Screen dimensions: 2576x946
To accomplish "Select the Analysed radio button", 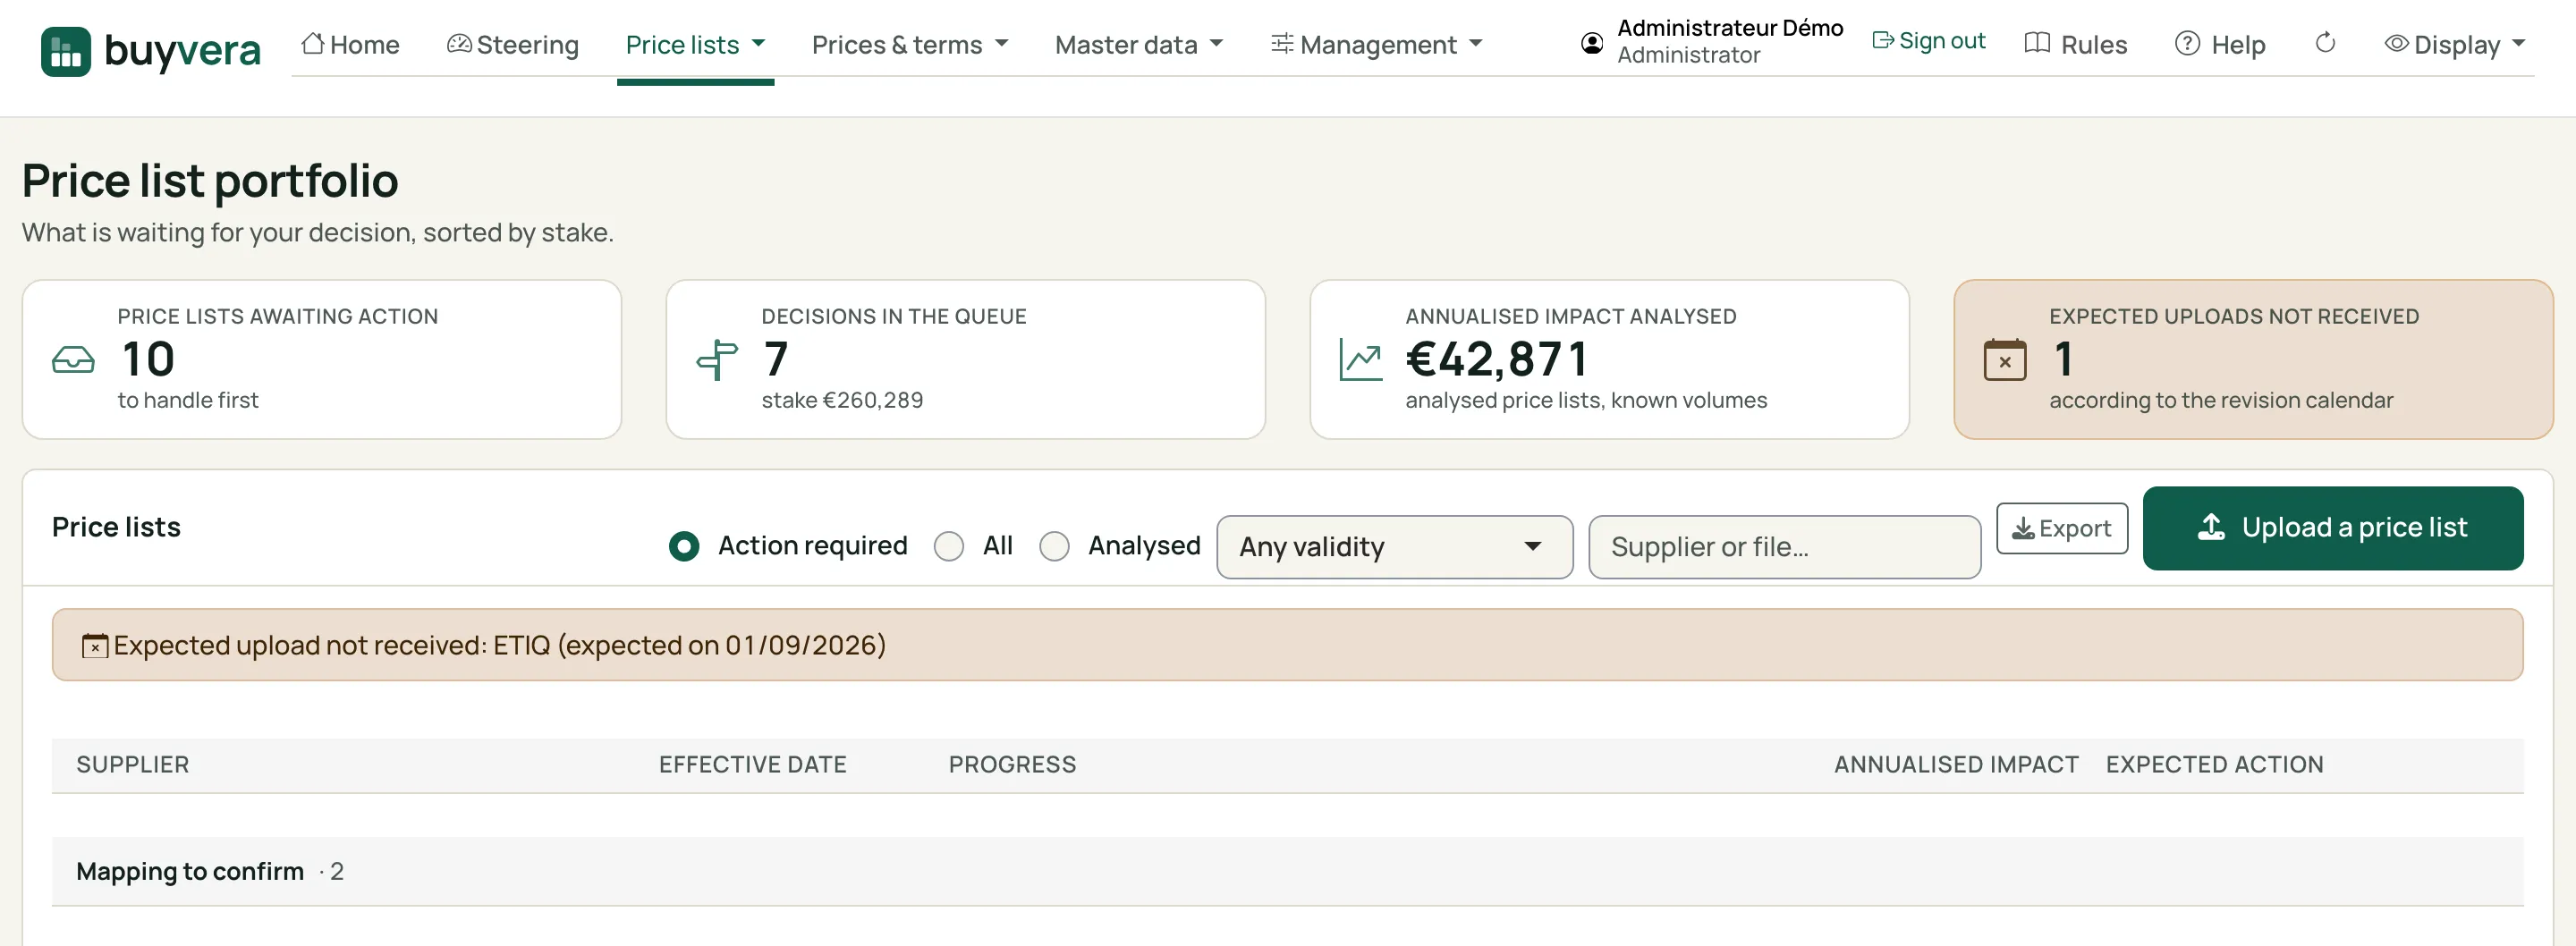I will pos(1054,546).
